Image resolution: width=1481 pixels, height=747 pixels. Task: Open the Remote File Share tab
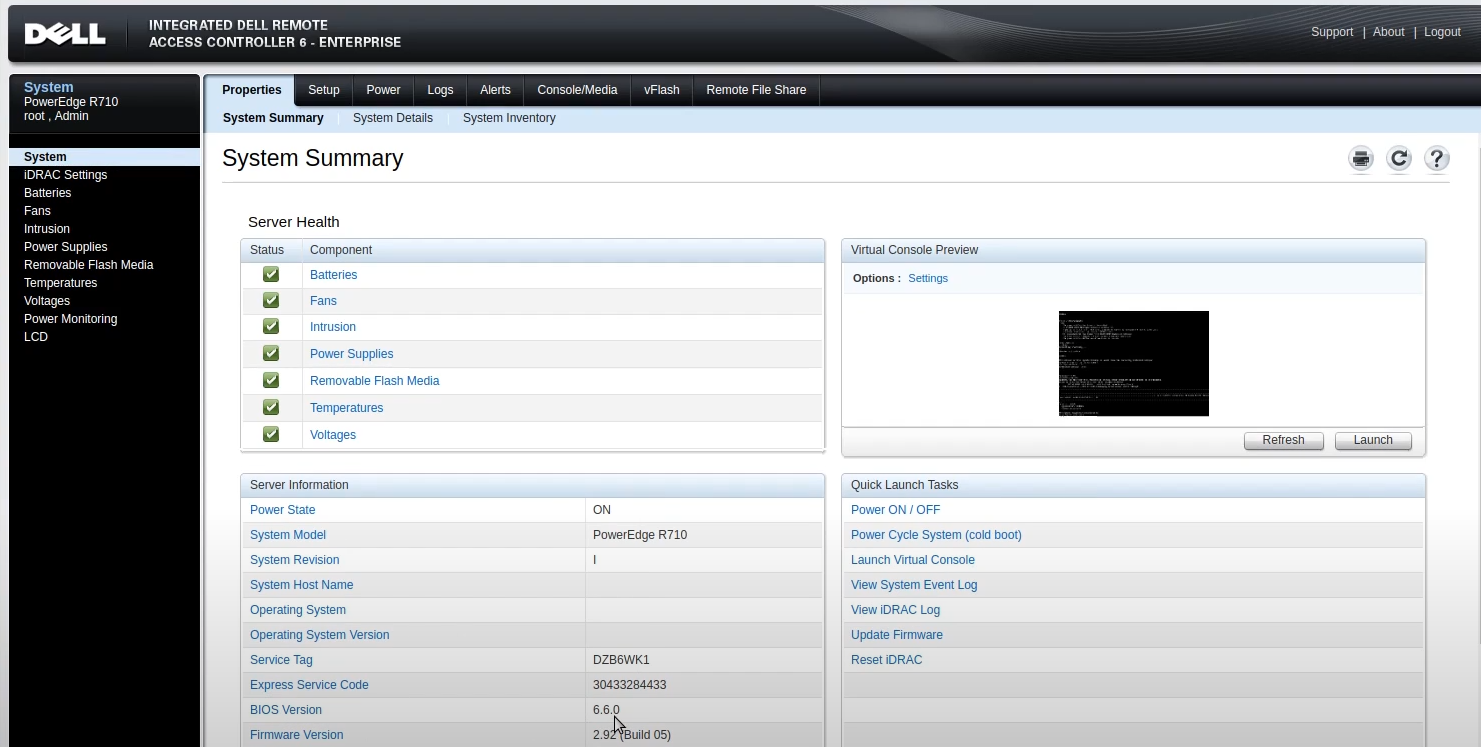(756, 90)
